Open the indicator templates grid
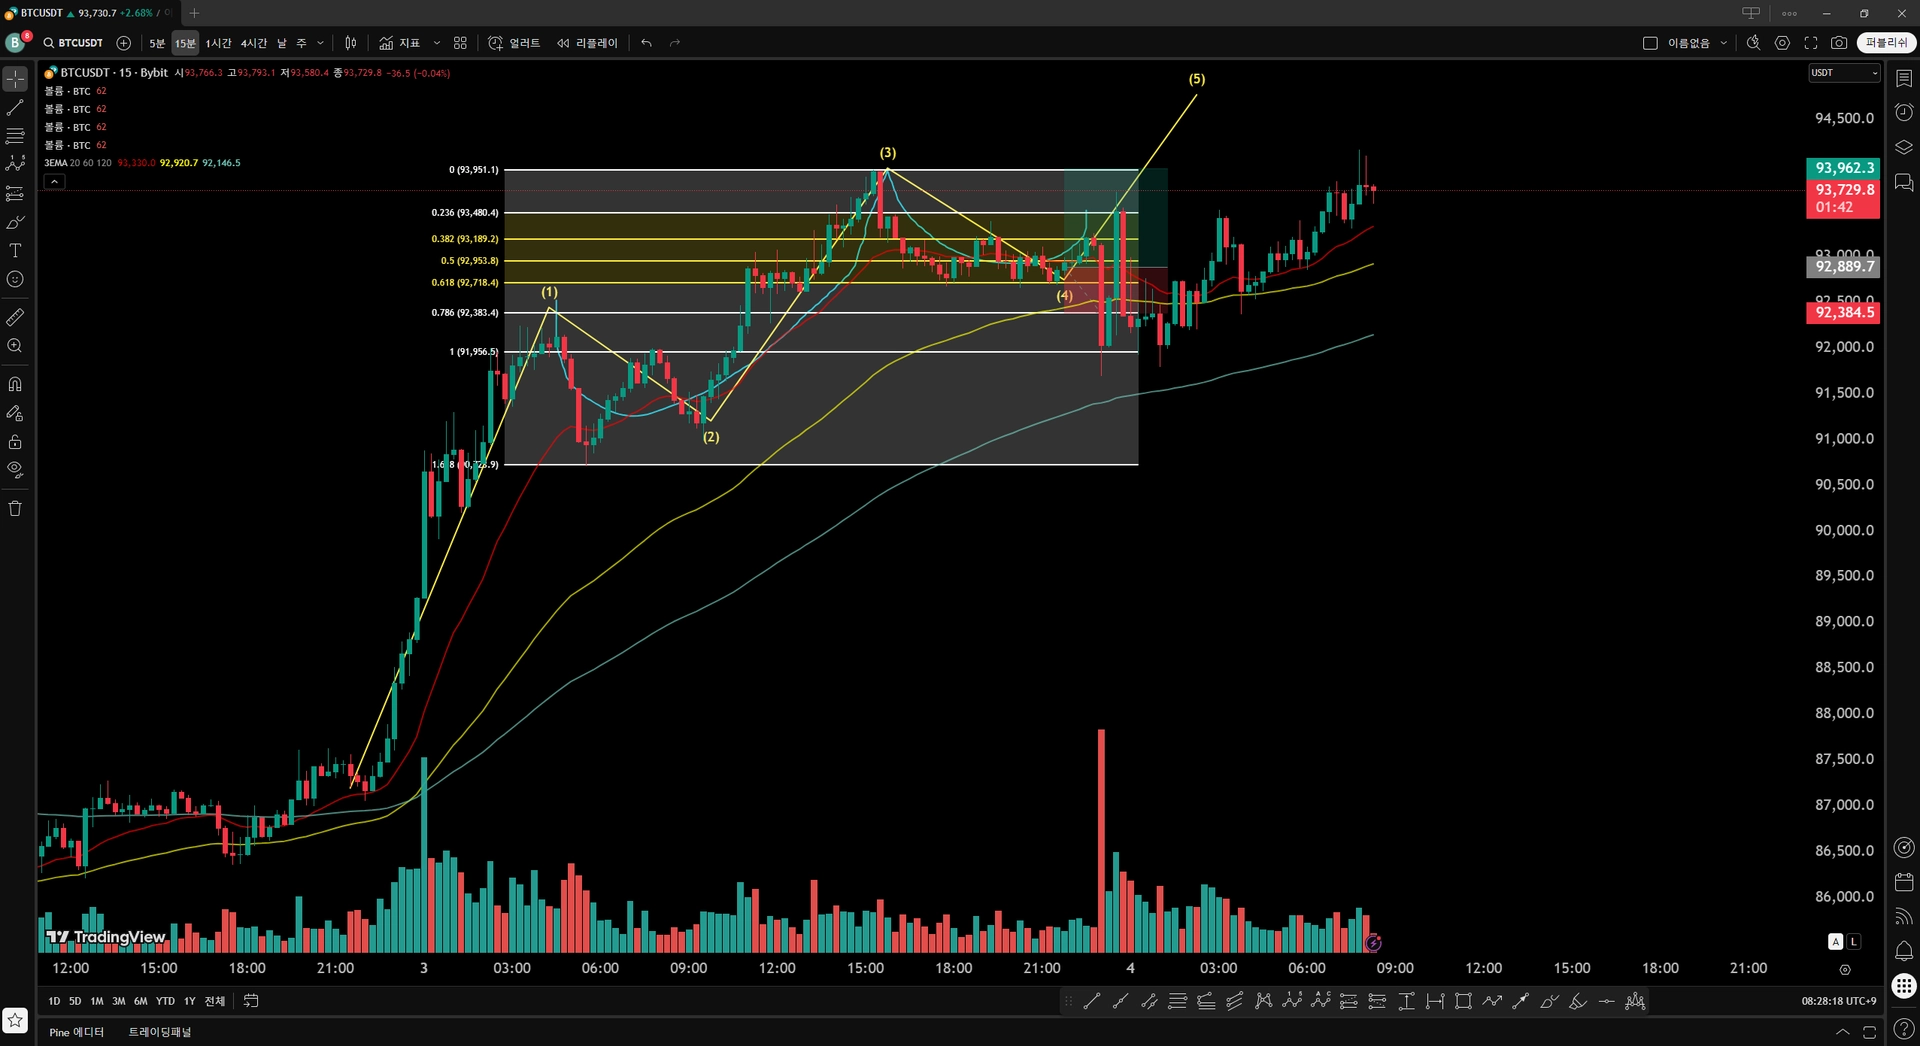This screenshot has height=1046, width=1920. [460, 43]
